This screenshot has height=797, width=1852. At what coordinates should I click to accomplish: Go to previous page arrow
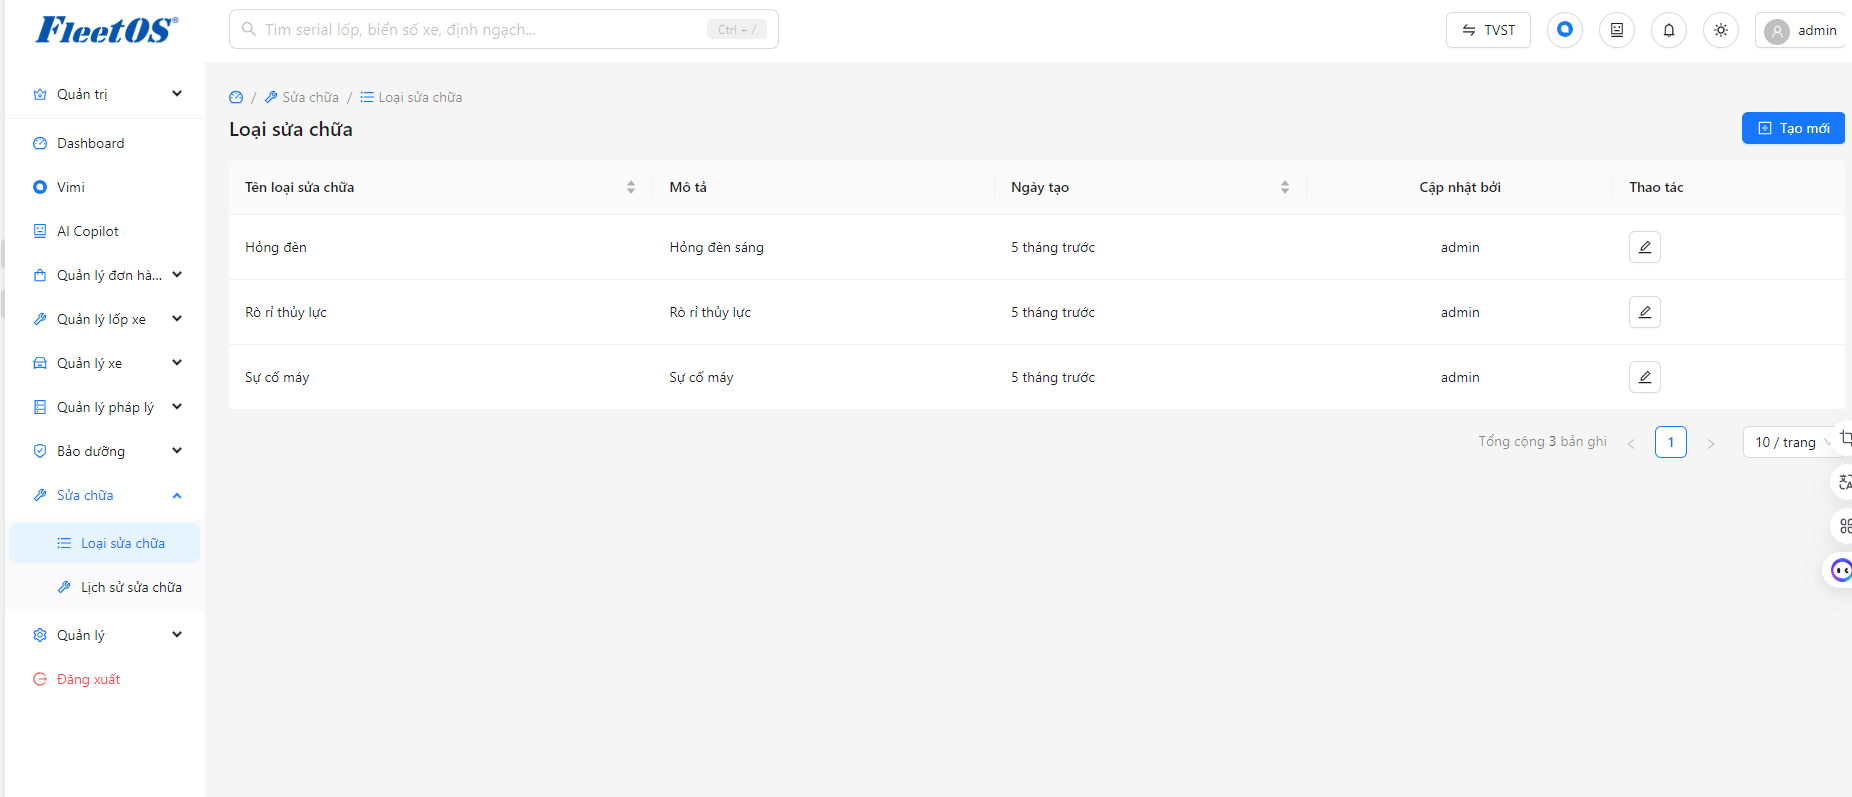click(x=1631, y=443)
